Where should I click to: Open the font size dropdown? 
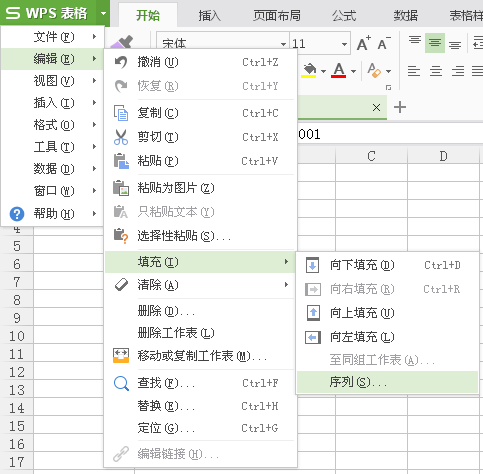[344, 44]
